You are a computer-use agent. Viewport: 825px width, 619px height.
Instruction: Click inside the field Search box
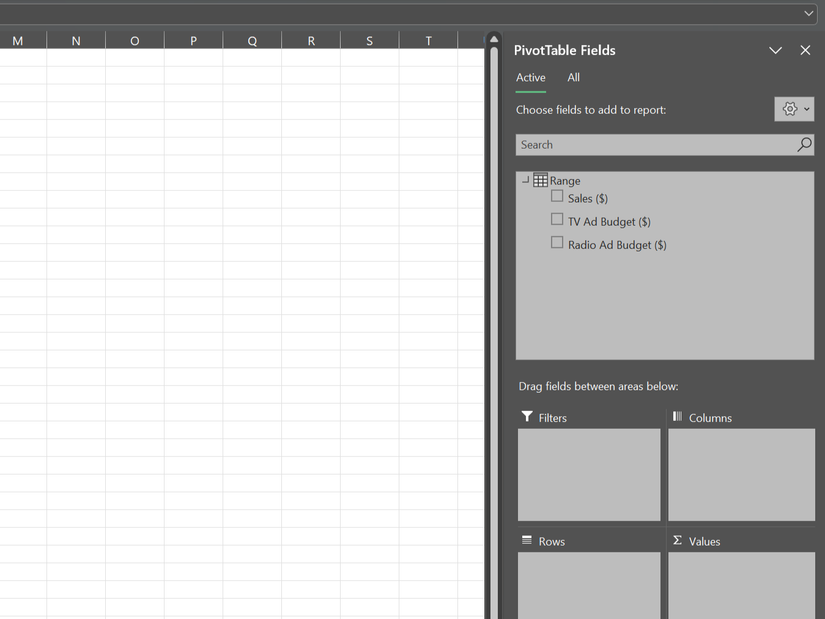point(640,144)
